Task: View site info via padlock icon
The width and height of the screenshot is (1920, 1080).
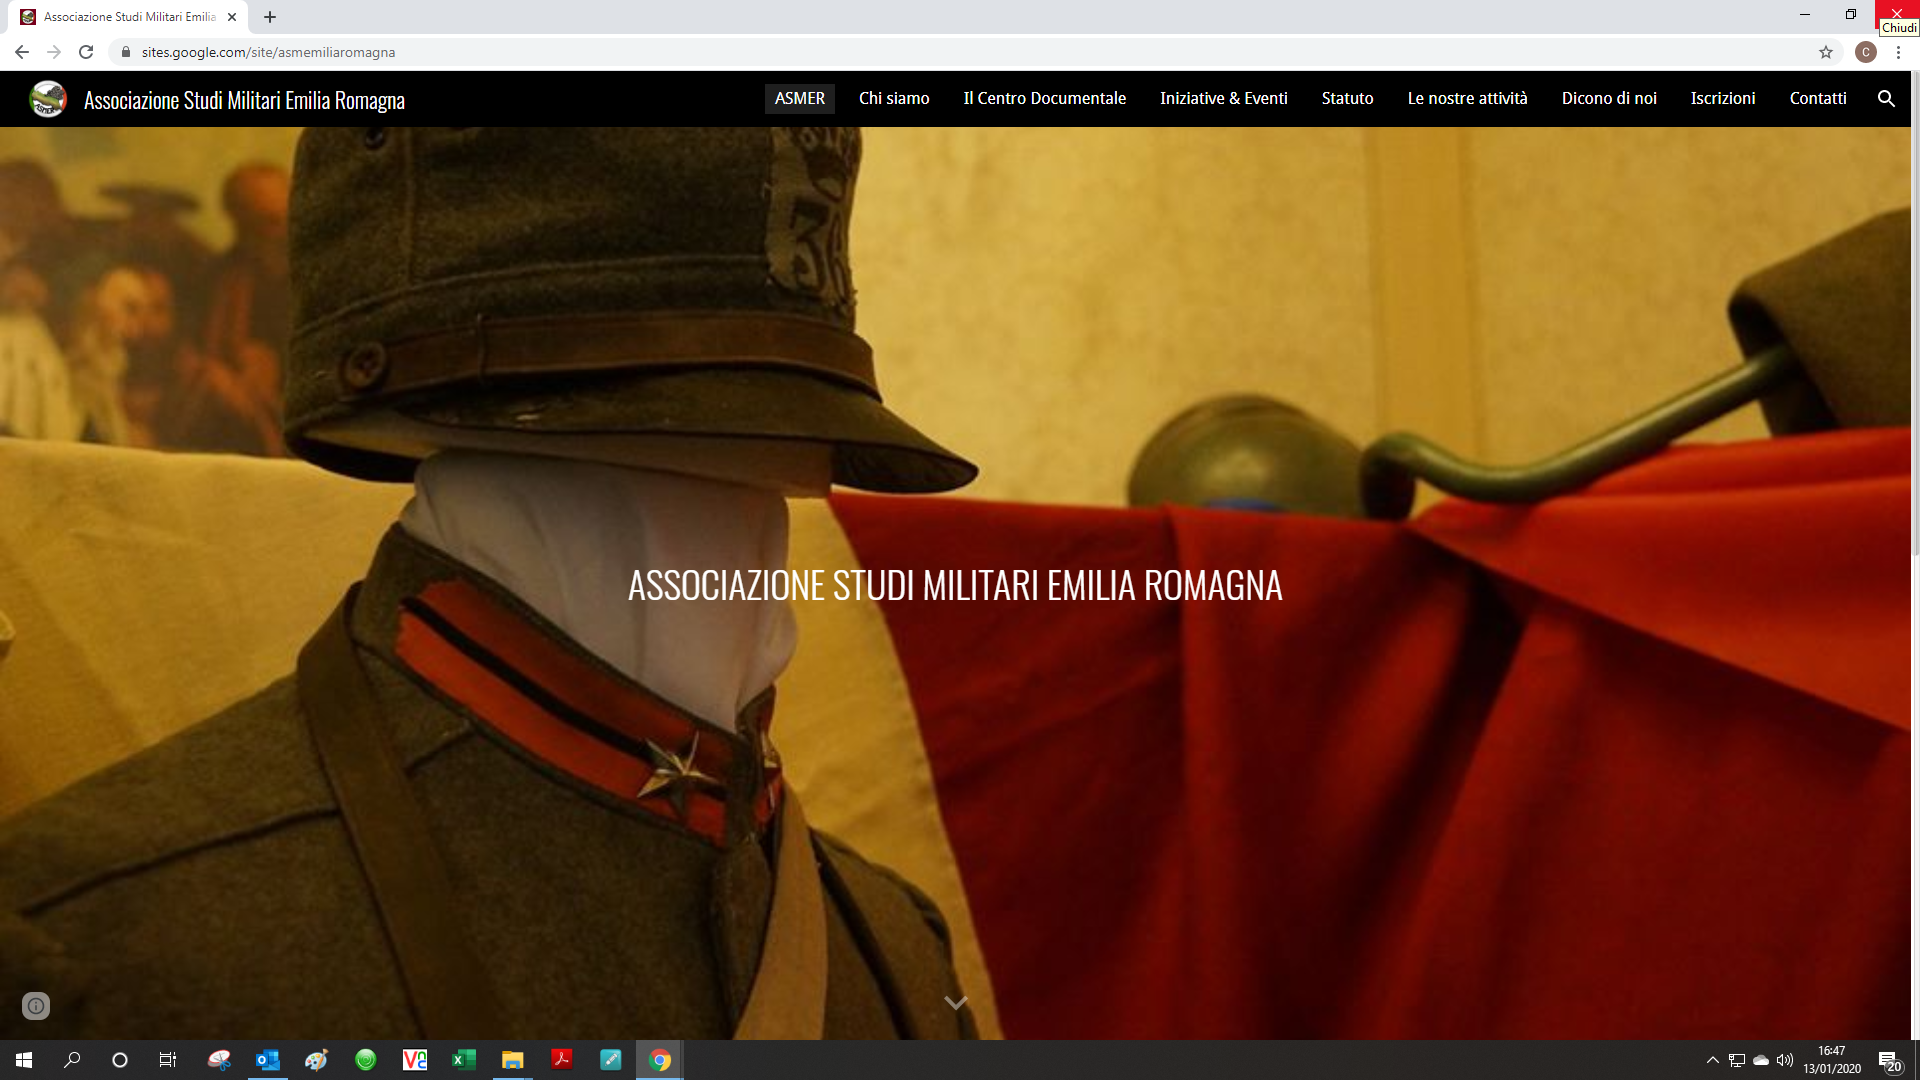Action: click(x=126, y=52)
